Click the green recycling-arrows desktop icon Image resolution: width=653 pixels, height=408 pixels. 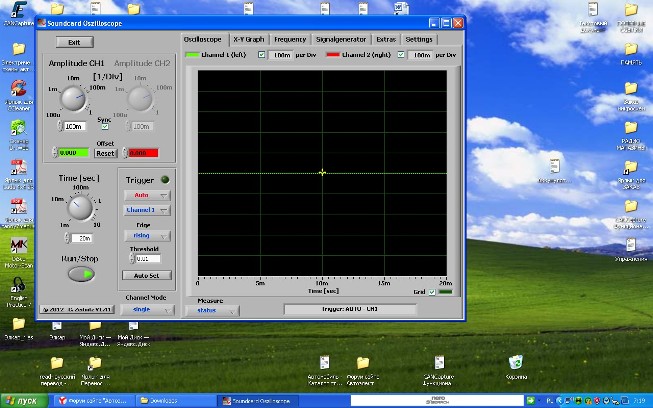click(18, 127)
